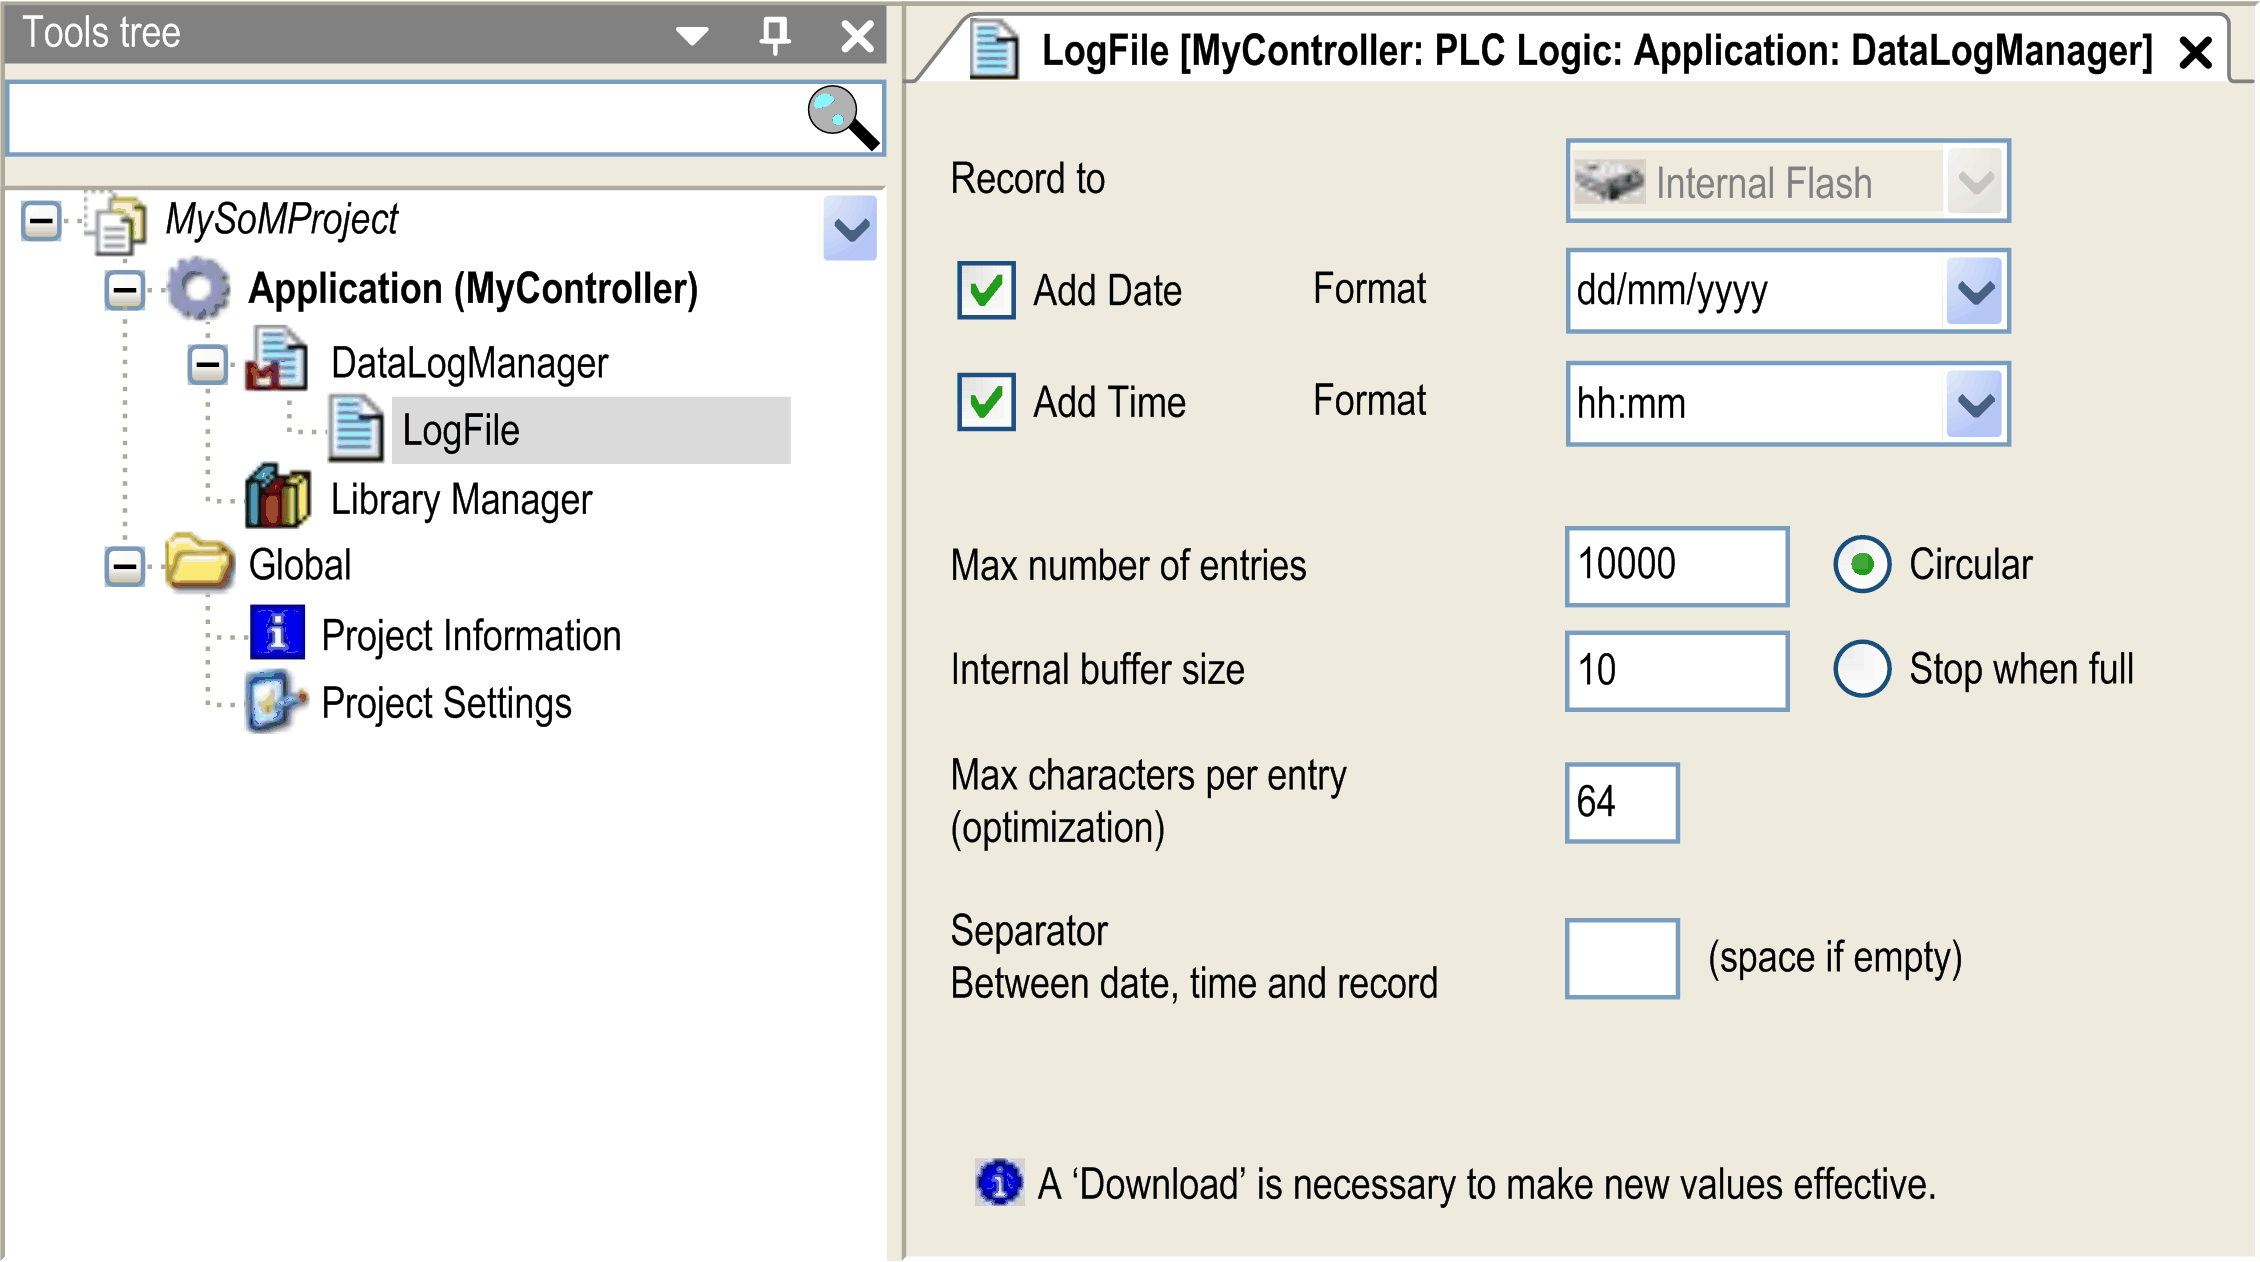The width and height of the screenshot is (2260, 1262).
Task: Click the LogFile document icon
Action: click(355, 430)
